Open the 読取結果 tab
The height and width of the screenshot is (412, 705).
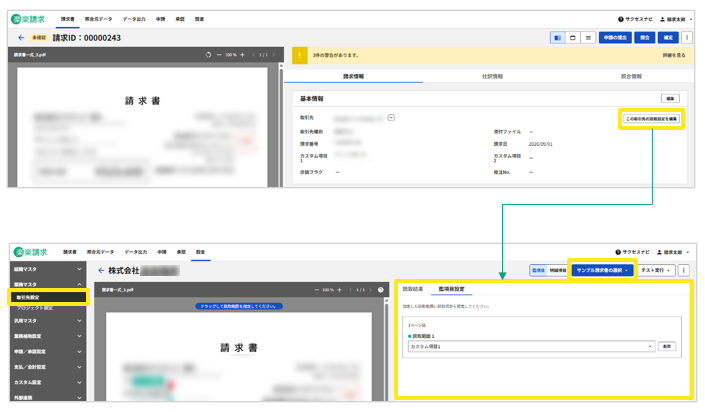pyautogui.click(x=413, y=289)
